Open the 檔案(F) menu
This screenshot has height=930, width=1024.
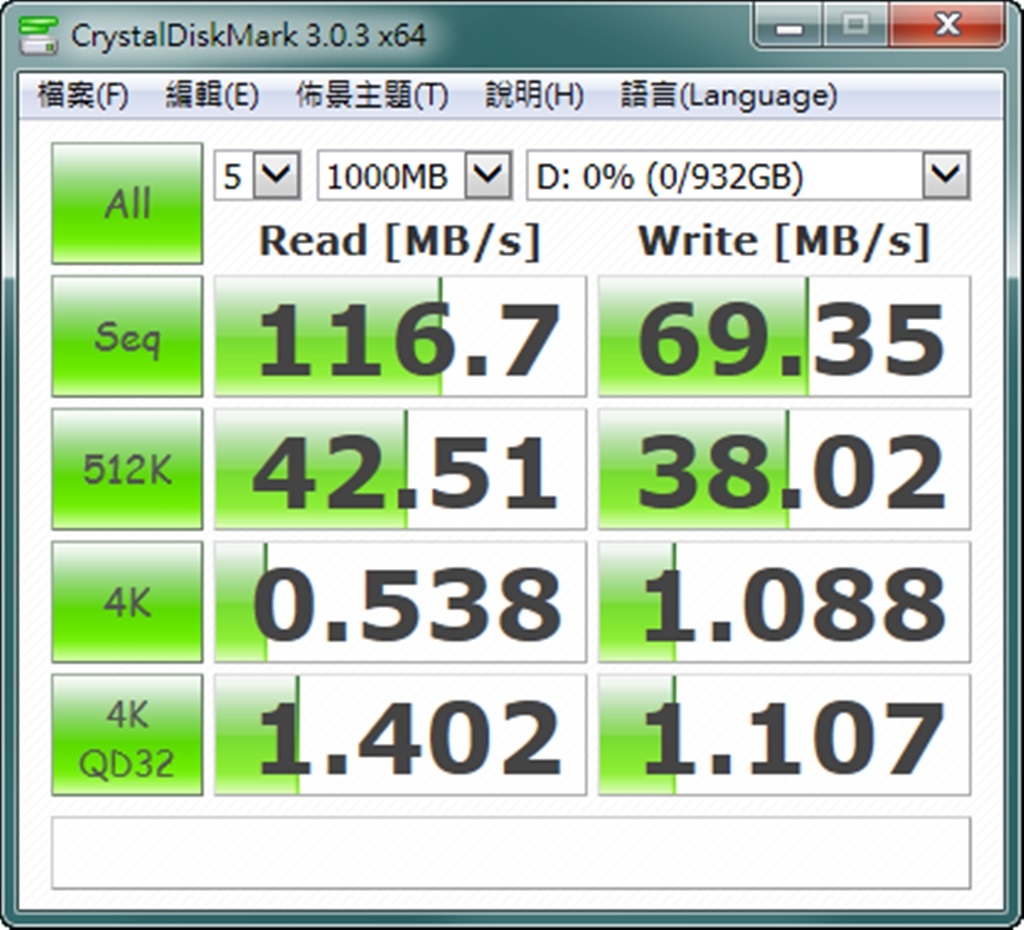coord(83,95)
